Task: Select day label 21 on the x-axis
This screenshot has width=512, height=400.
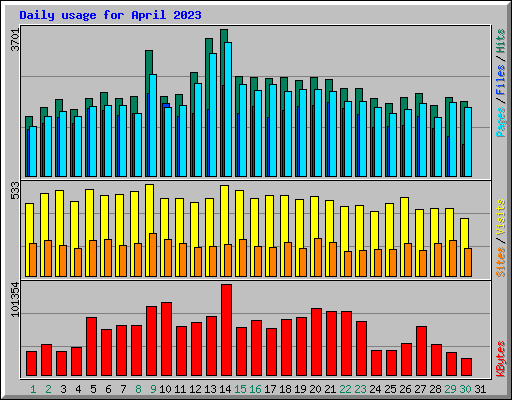Action: coord(330,389)
